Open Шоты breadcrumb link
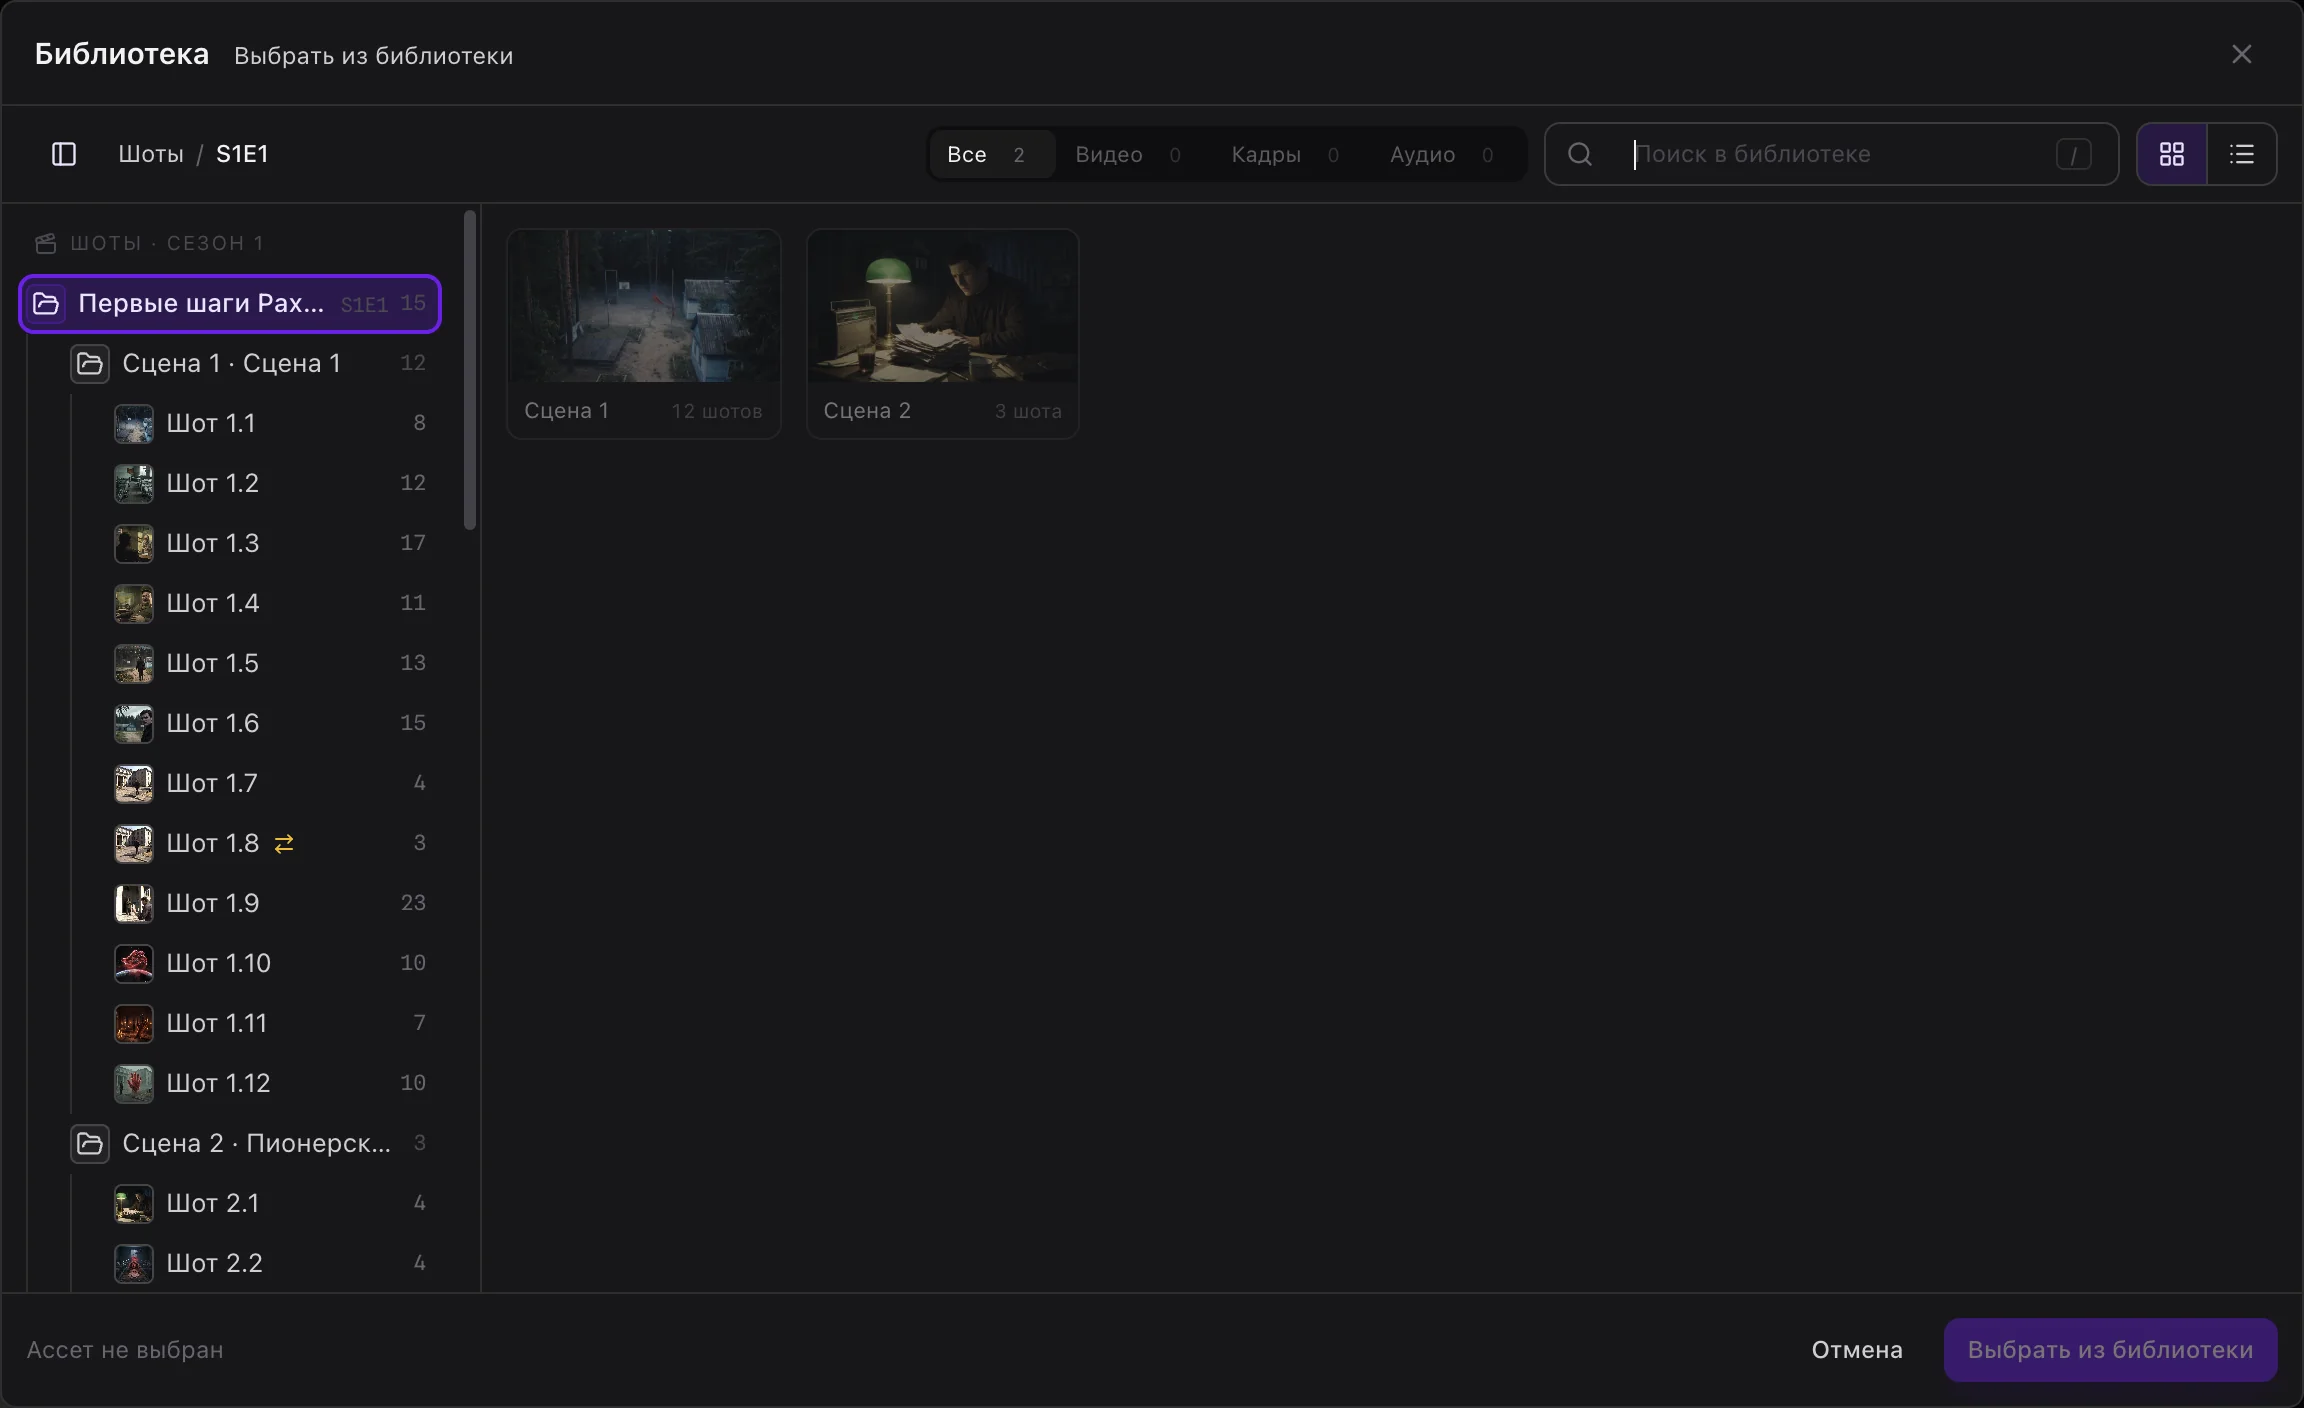 coord(151,154)
